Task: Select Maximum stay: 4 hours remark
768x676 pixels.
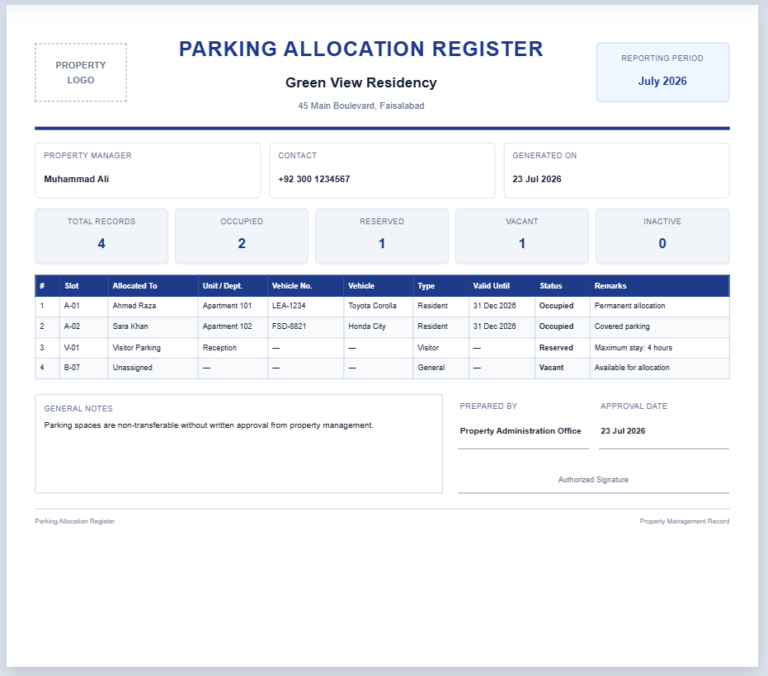Action: point(633,348)
